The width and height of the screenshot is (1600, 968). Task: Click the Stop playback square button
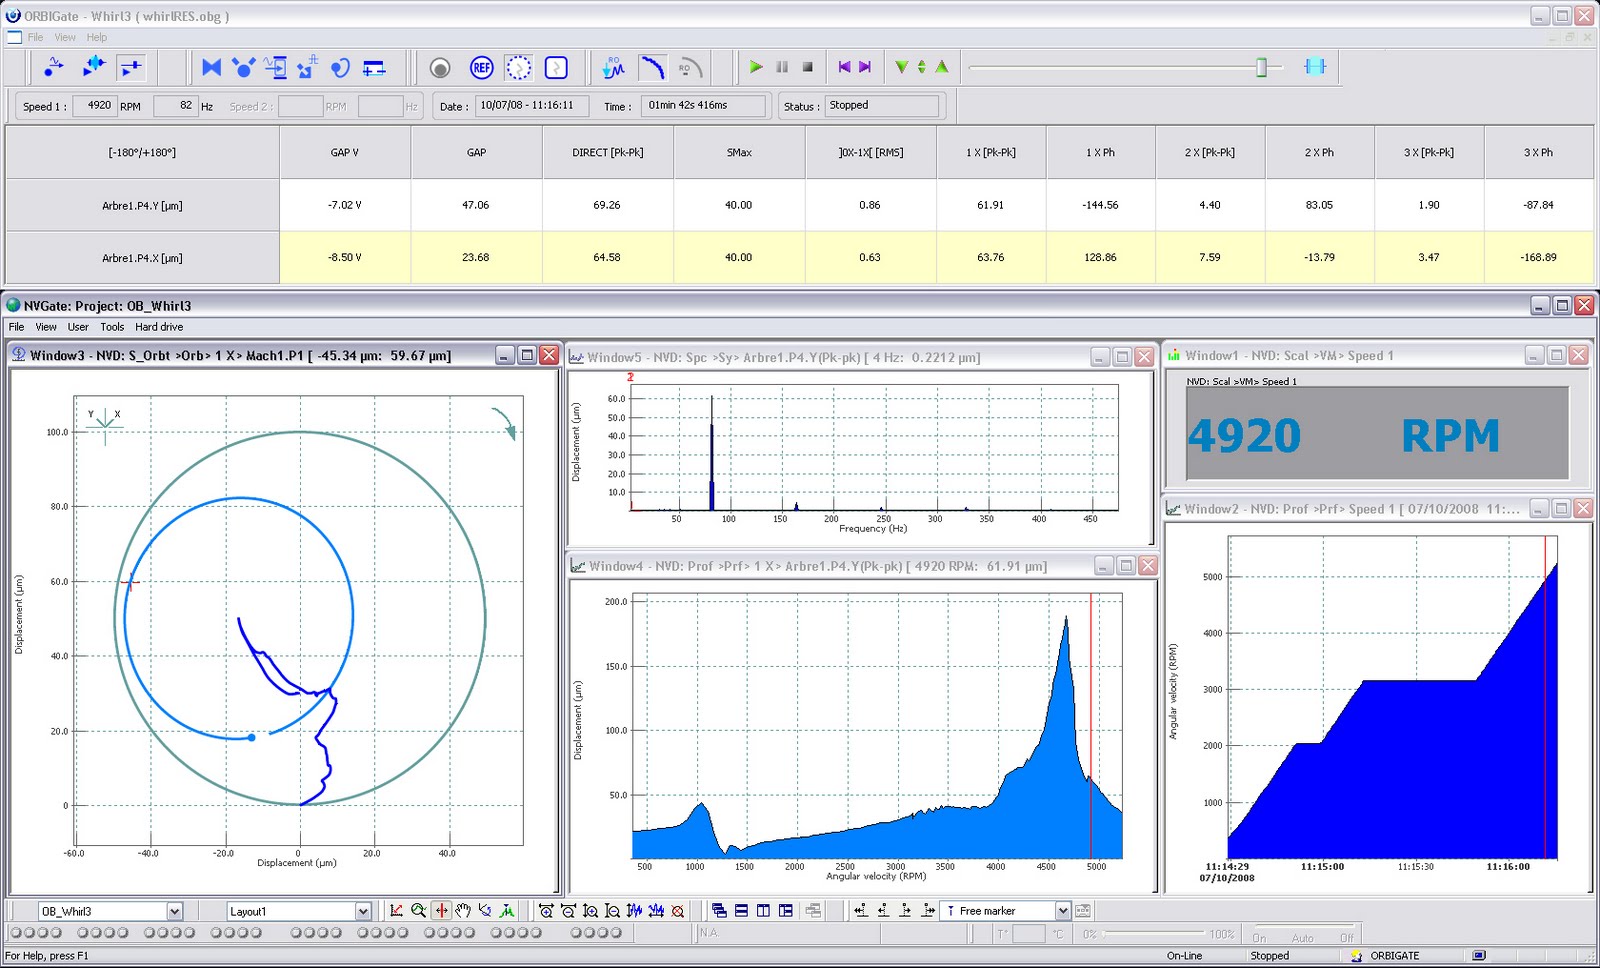tap(808, 67)
